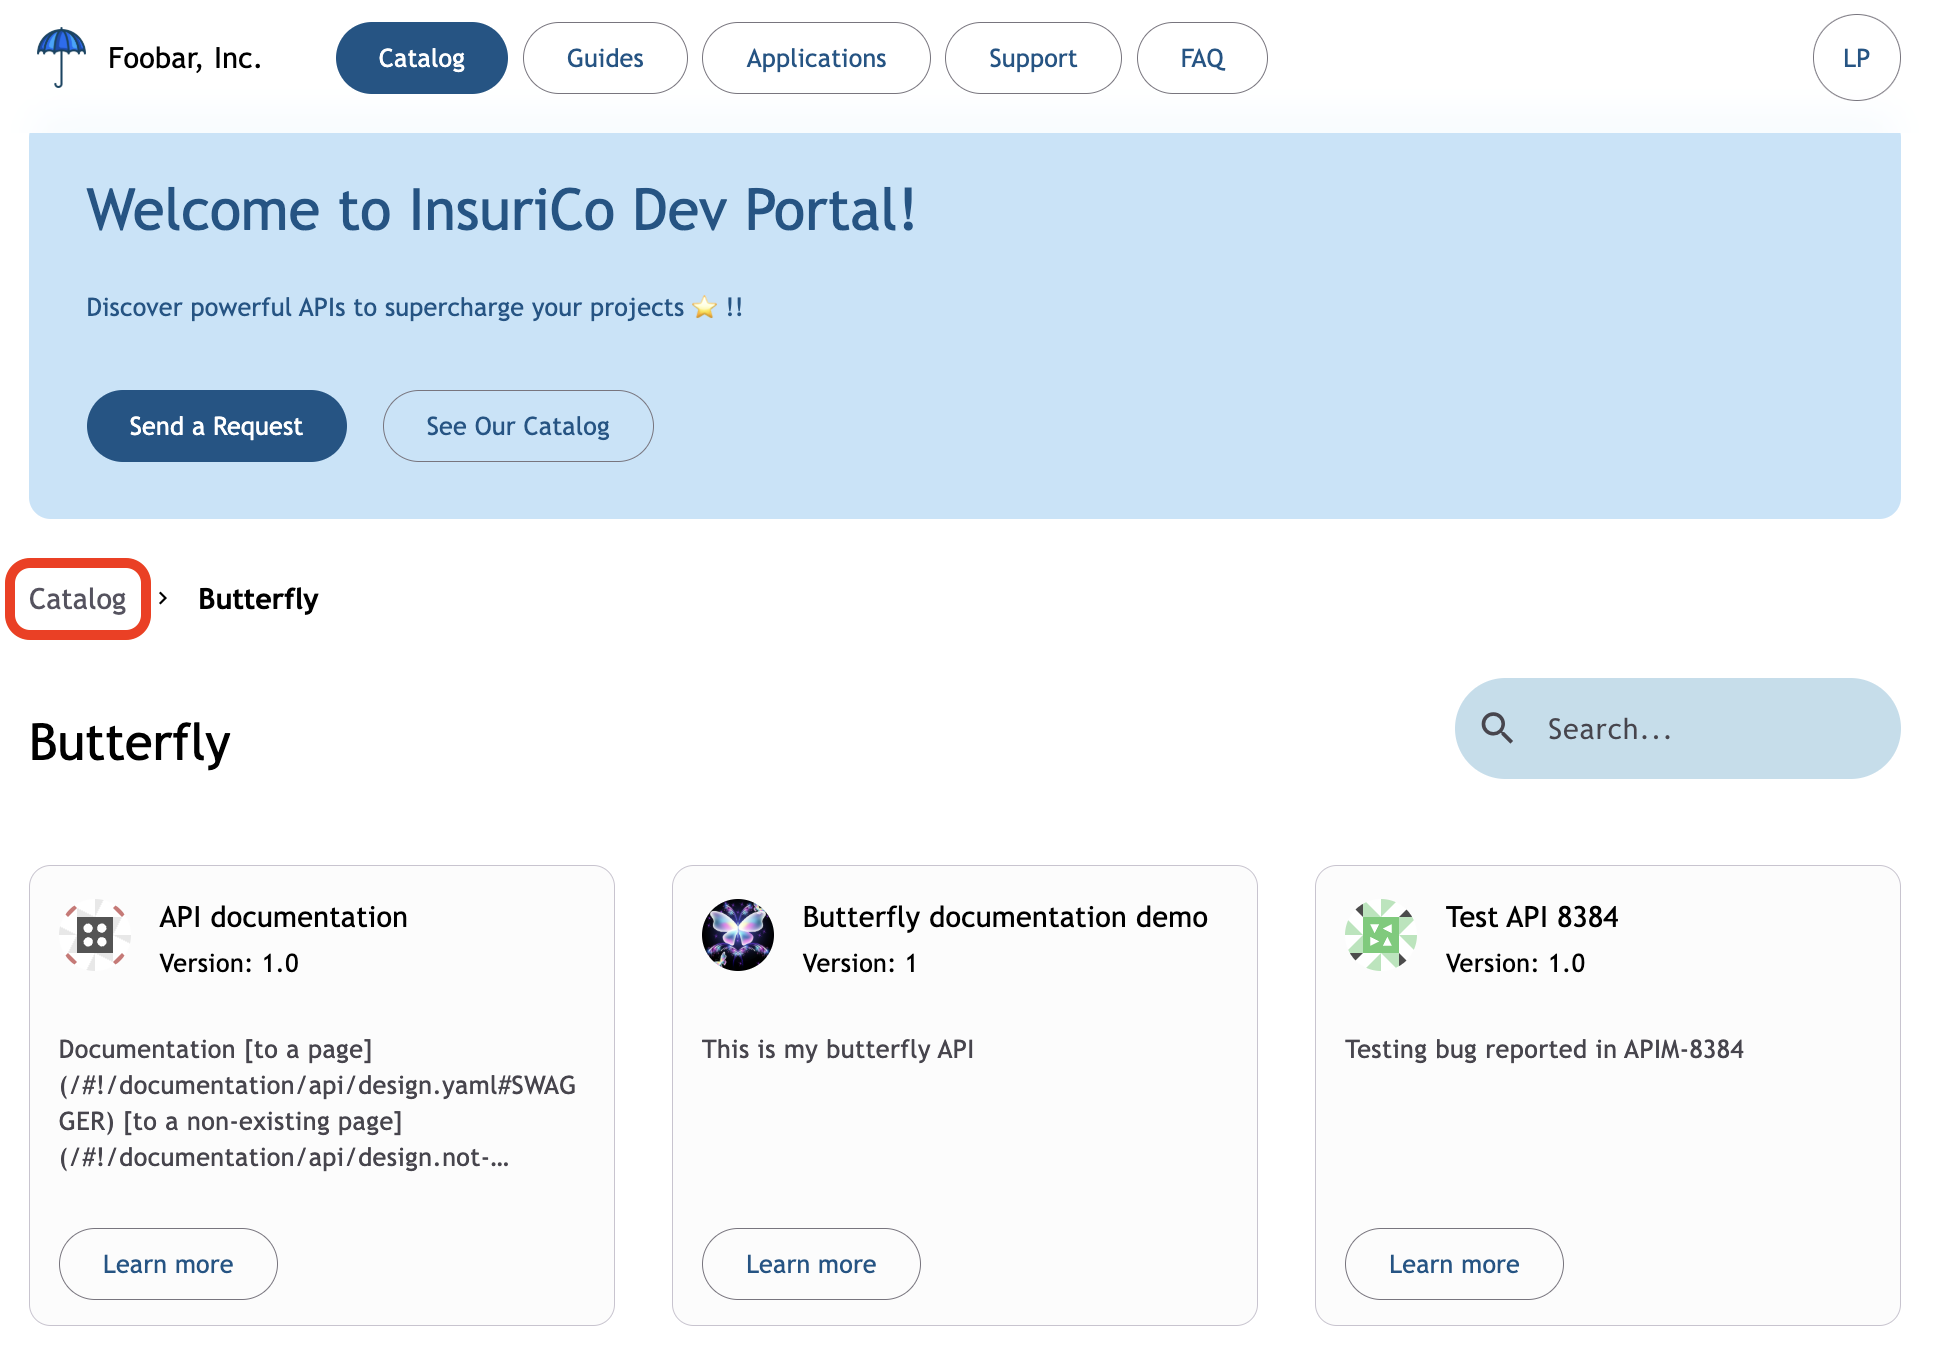
Task: Learn more about API documentation
Action: coord(168,1264)
